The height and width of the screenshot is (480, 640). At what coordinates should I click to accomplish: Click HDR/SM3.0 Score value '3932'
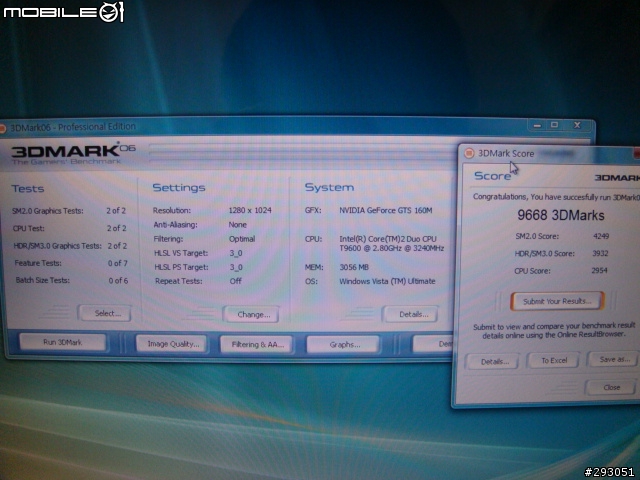(x=600, y=253)
